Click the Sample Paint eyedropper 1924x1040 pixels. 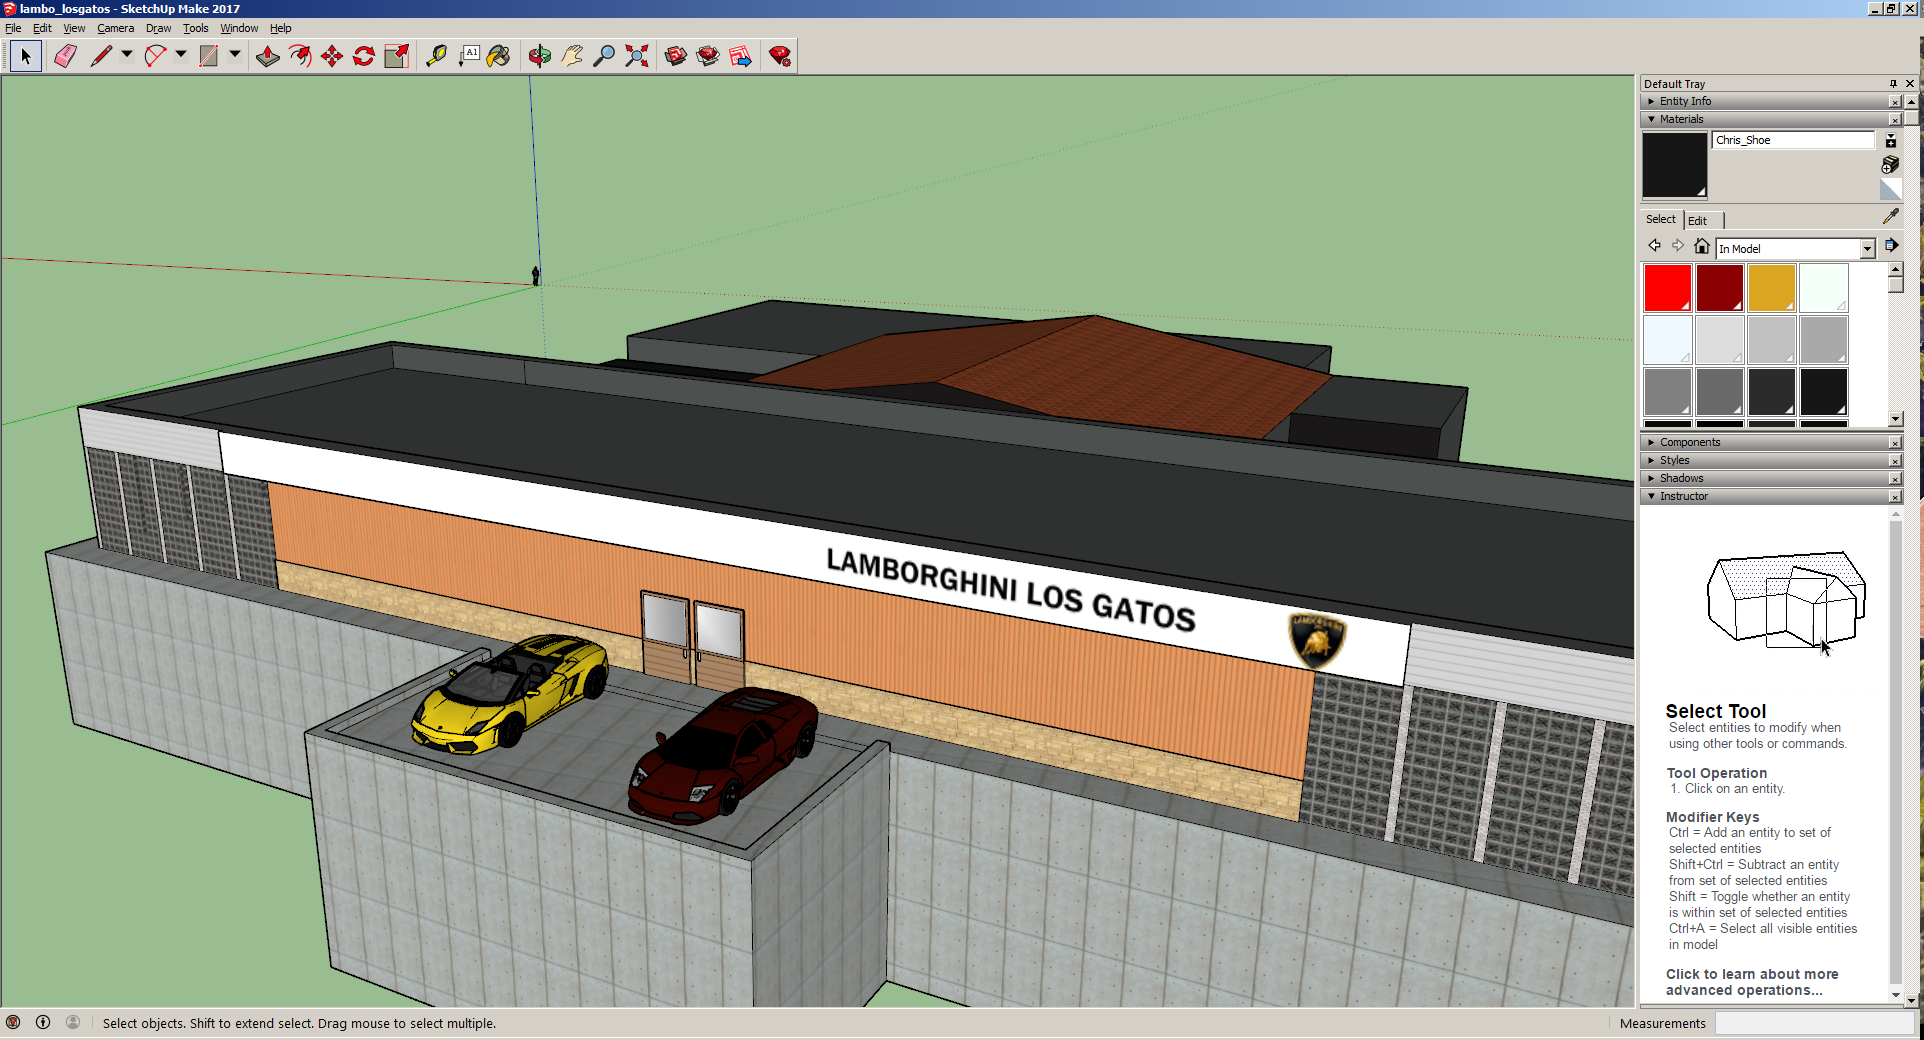tap(1890, 216)
